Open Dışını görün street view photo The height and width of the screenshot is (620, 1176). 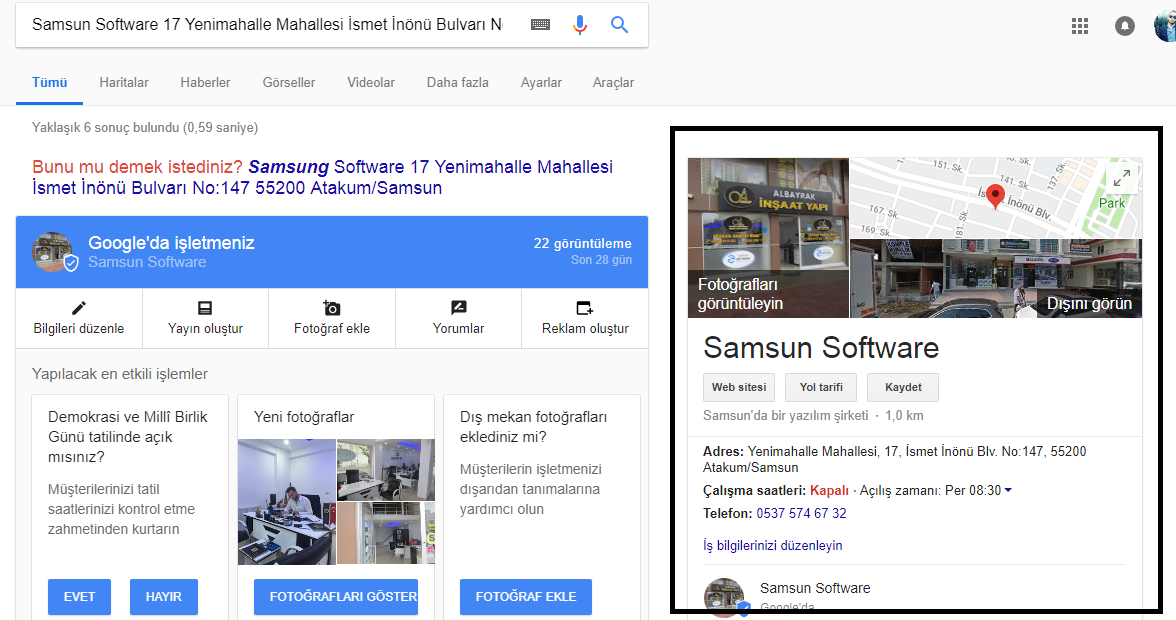pyautogui.click(x=996, y=279)
